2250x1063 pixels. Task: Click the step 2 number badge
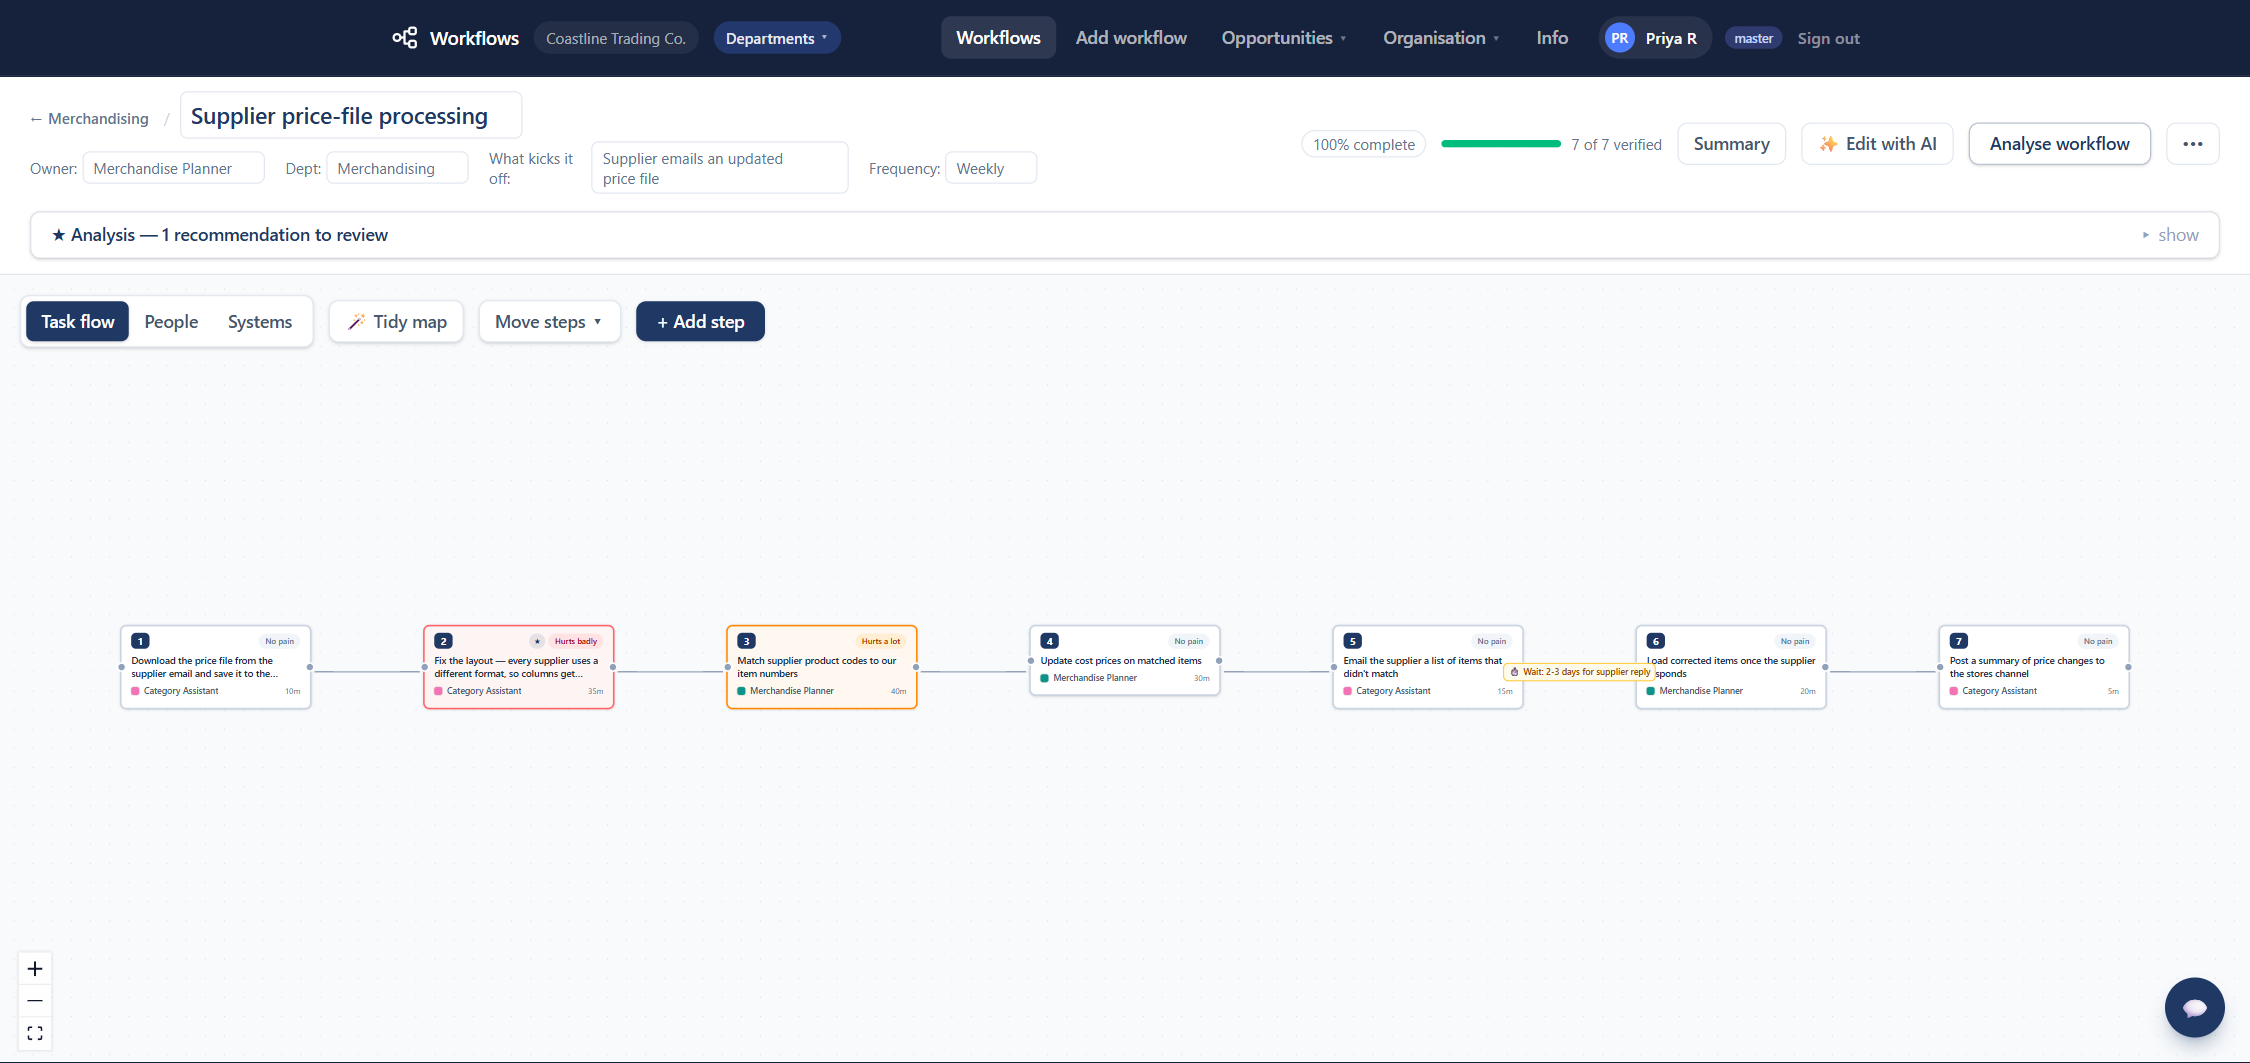[x=444, y=641]
